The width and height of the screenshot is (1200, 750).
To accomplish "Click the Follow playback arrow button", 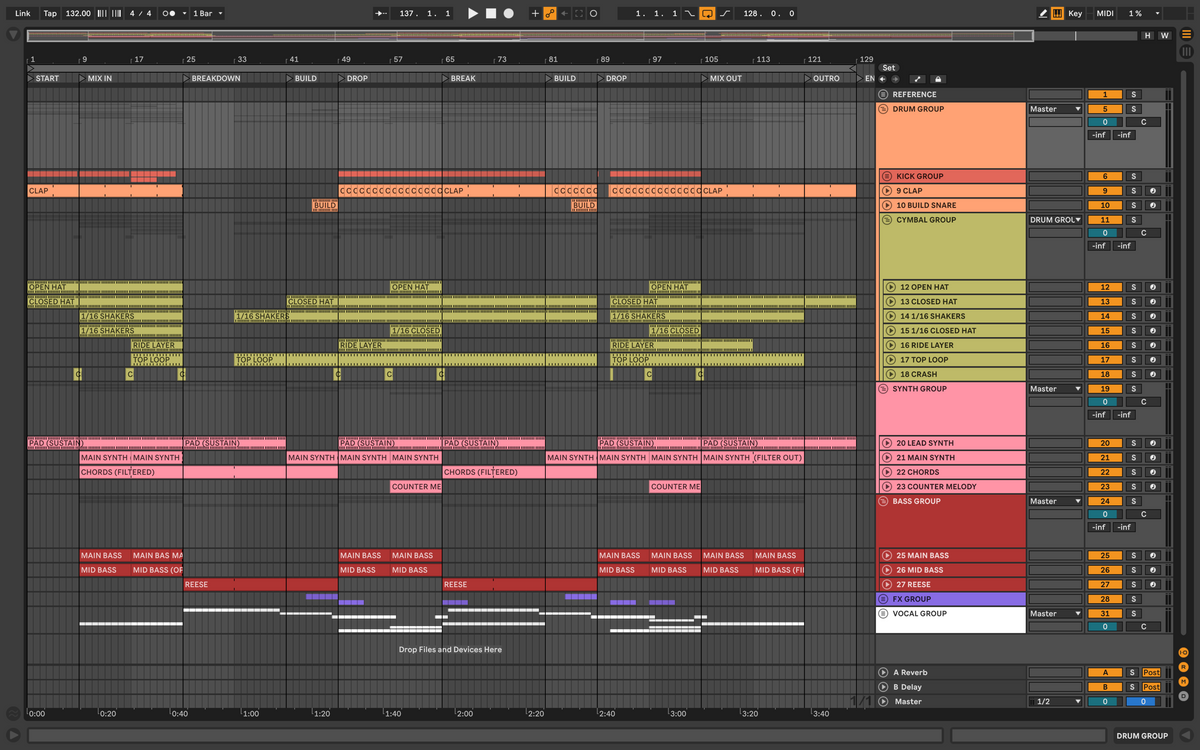I will click(381, 14).
